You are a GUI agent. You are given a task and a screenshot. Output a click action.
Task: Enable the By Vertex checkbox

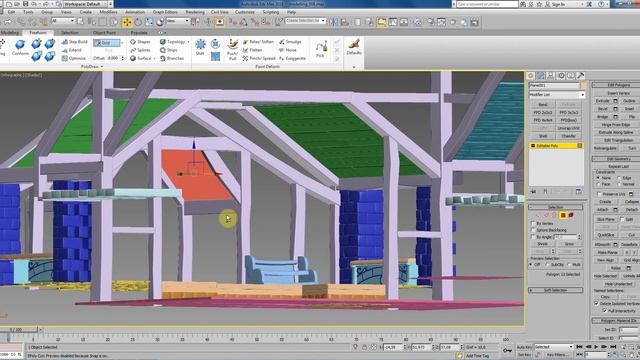(533, 224)
